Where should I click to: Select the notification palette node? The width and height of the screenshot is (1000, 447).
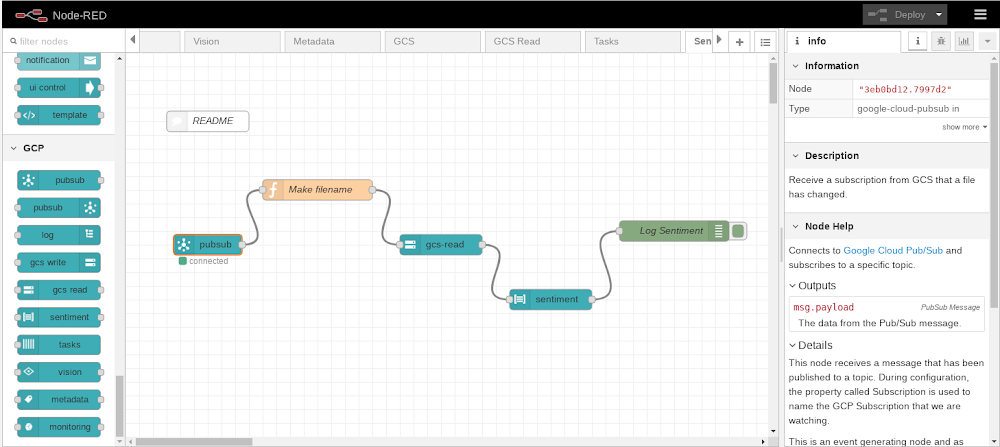(x=59, y=61)
